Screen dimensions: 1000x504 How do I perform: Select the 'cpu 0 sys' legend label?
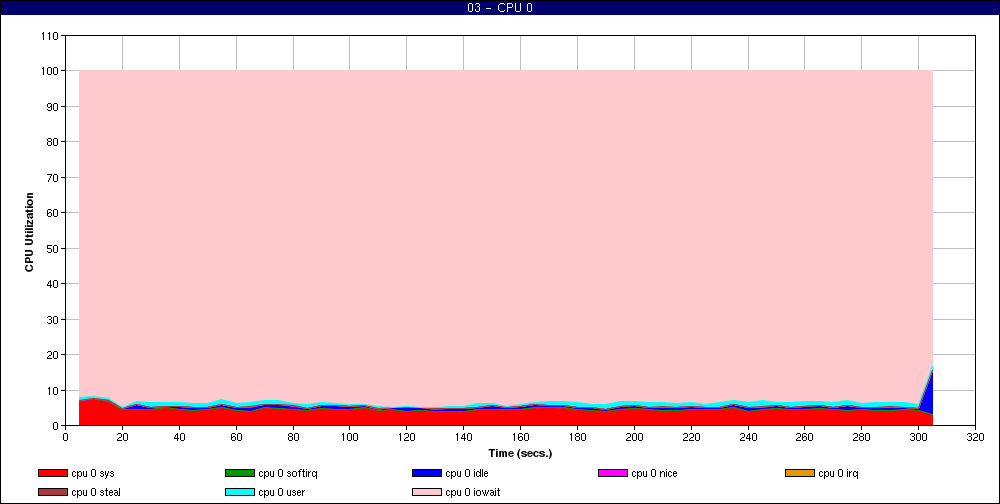tap(93, 473)
